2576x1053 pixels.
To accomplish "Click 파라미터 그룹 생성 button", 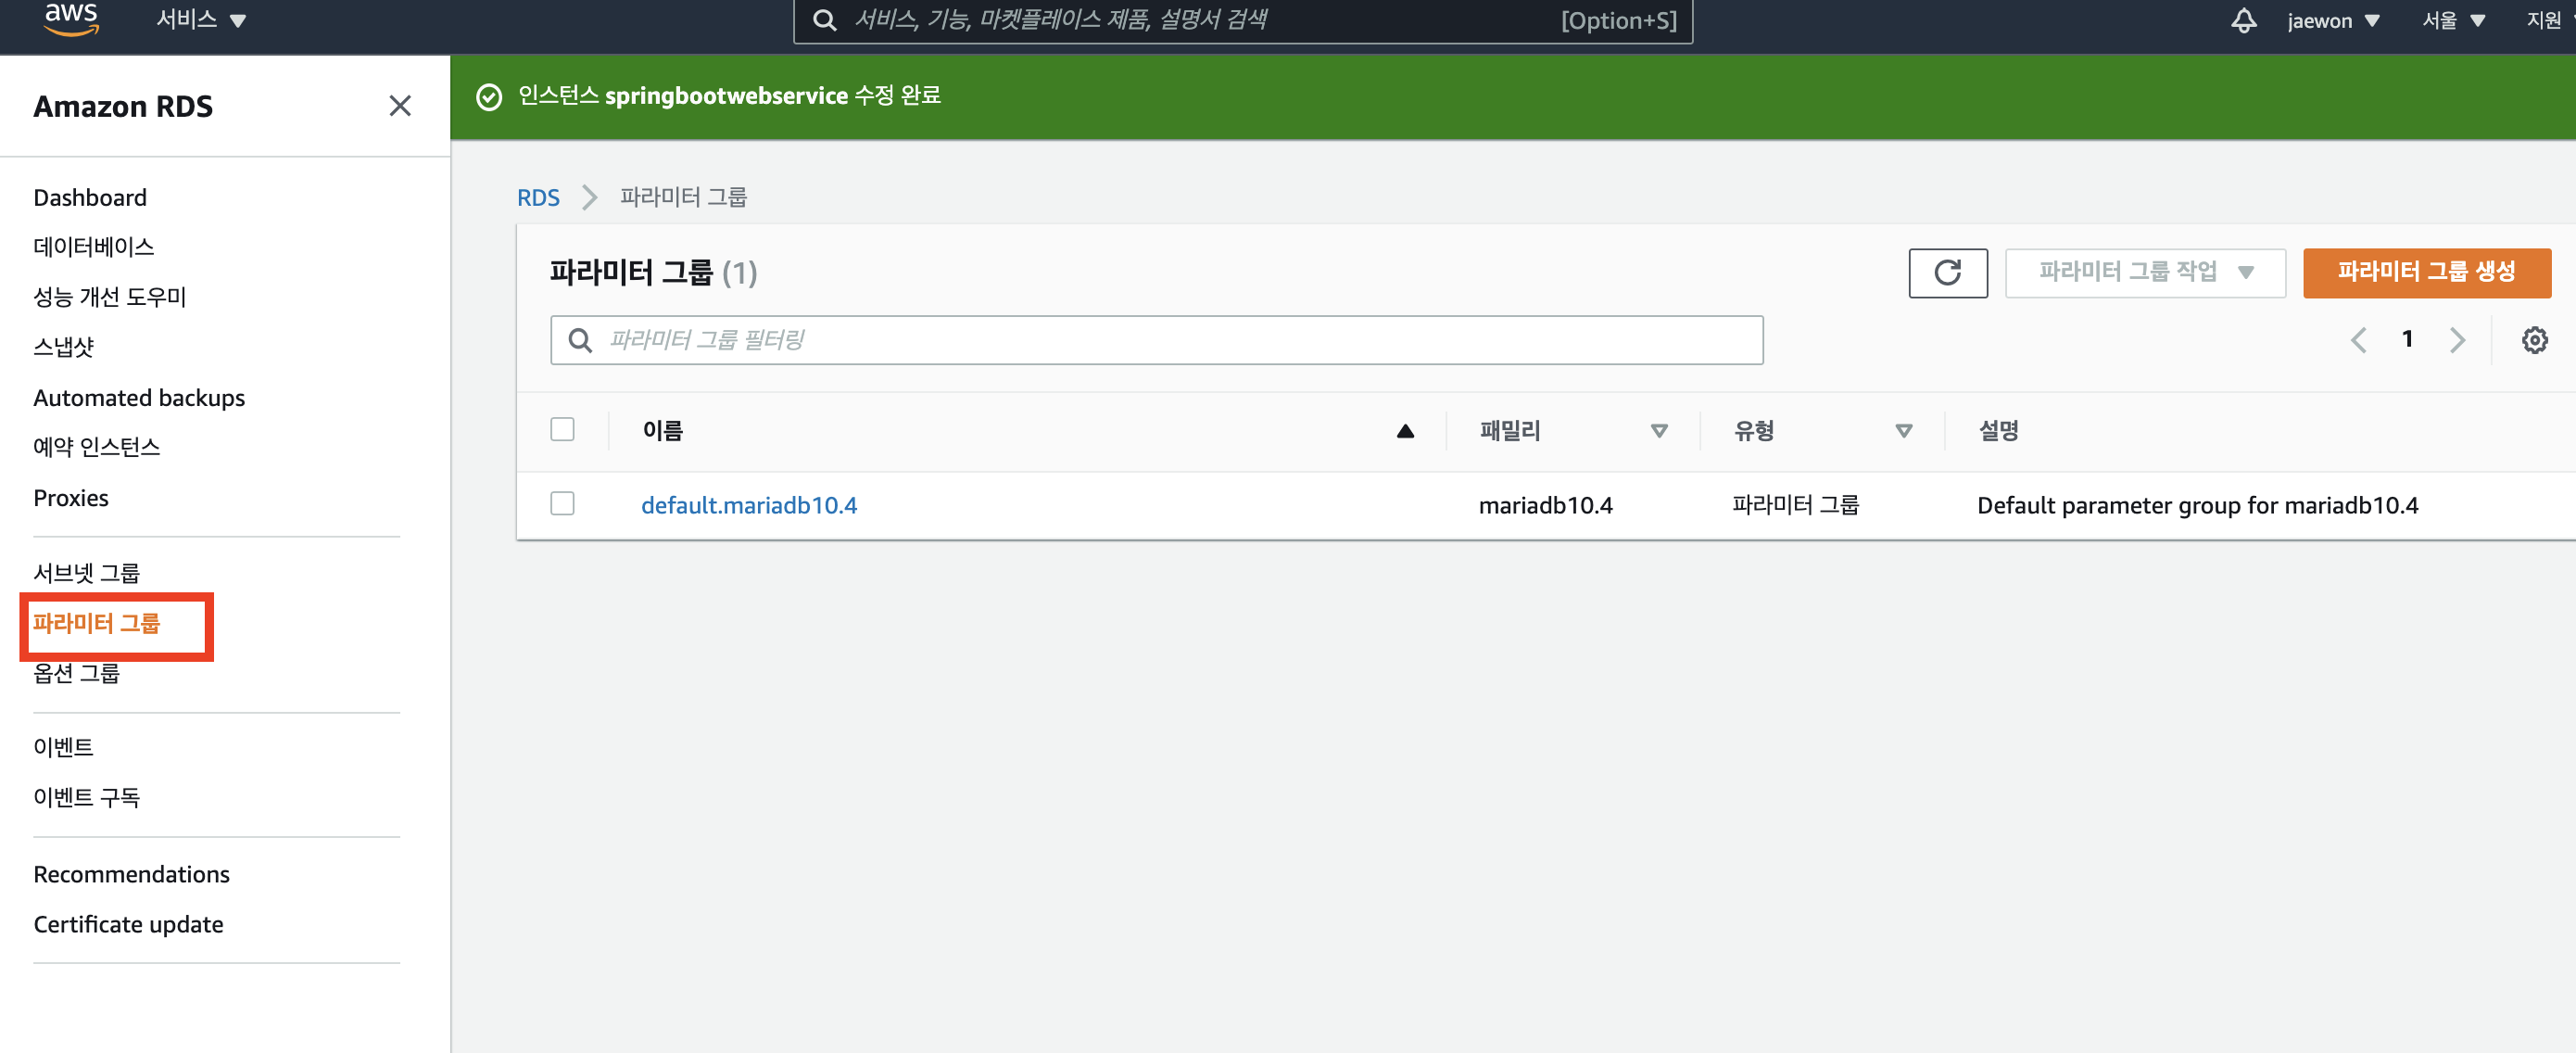I will pos(2426,273).
